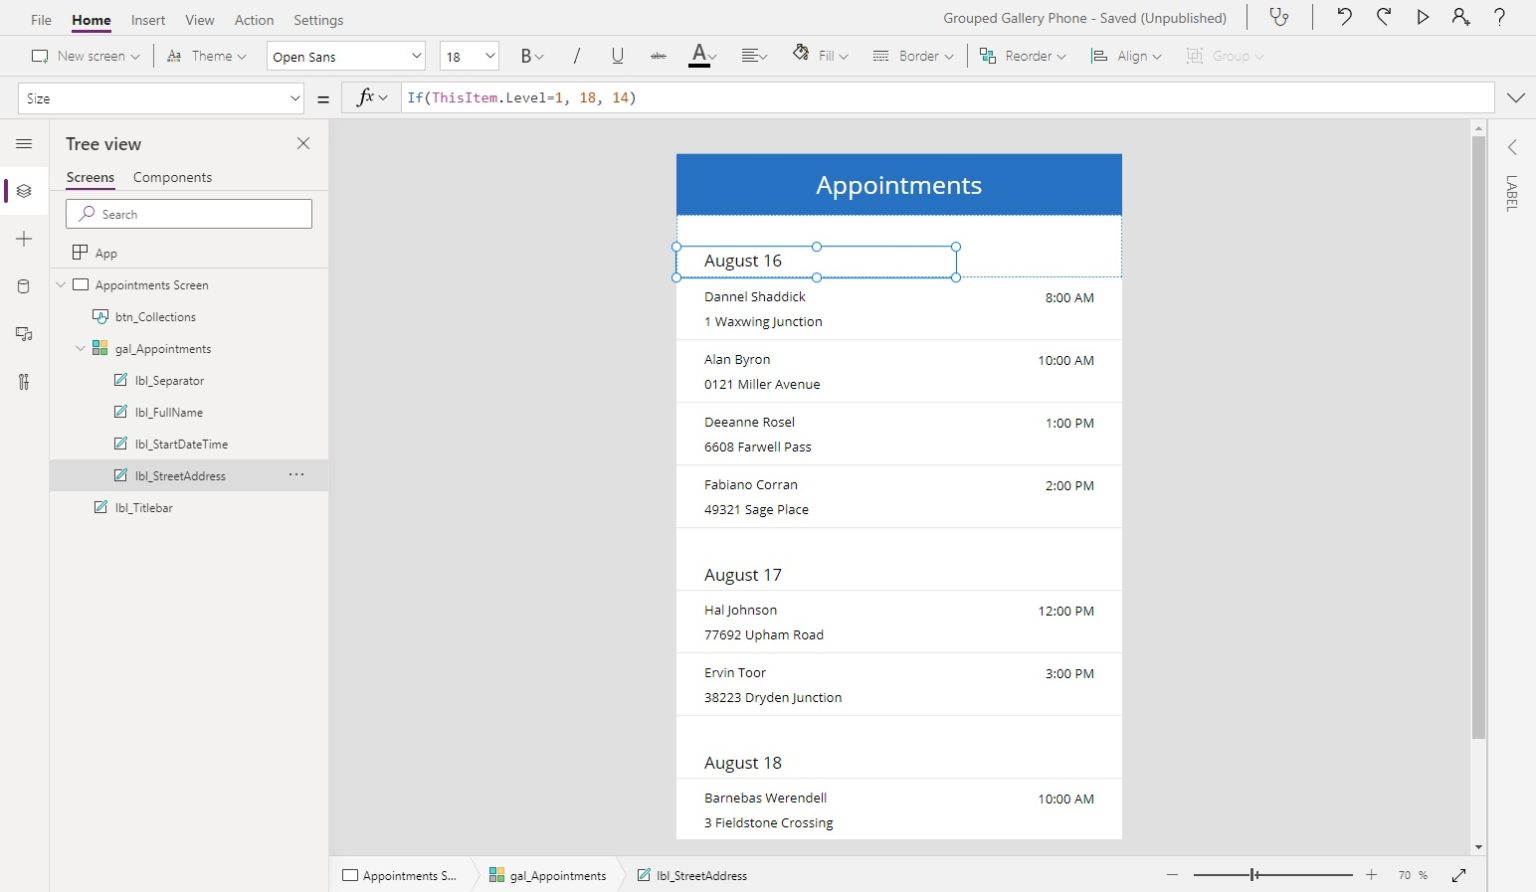Image resolution: width=1536 pixels, height=892 pixels.
Task: Open the Advanced tools pane
Action: click(x=23, y=381)
